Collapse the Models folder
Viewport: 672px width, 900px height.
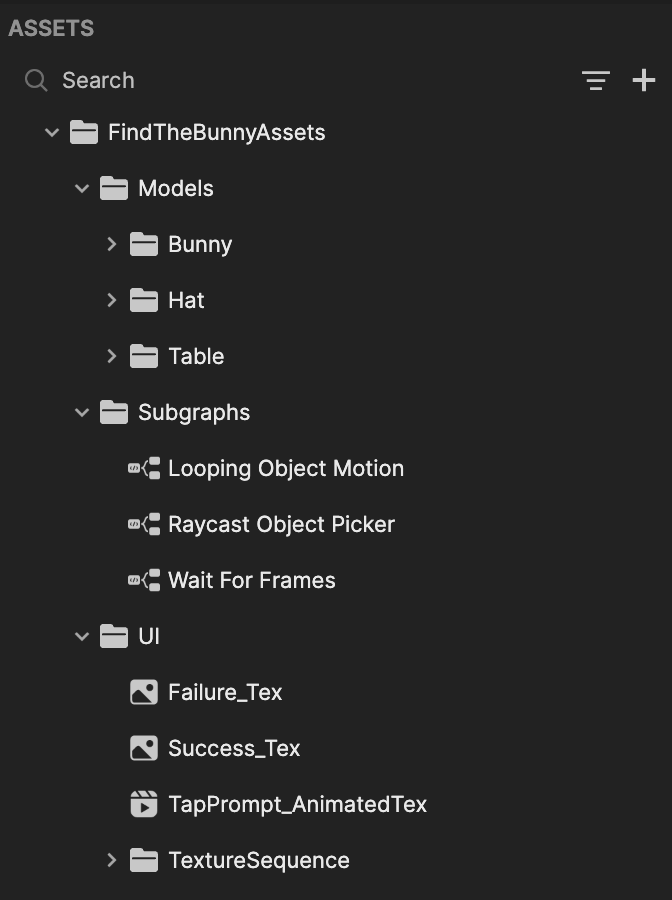82,188
